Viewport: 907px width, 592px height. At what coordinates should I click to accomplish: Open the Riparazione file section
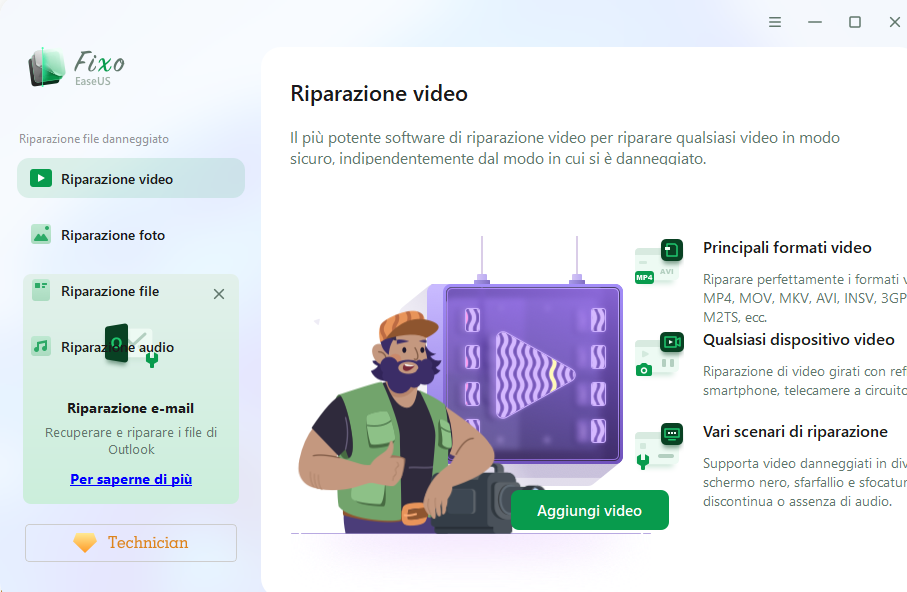[x=110, y=291]
